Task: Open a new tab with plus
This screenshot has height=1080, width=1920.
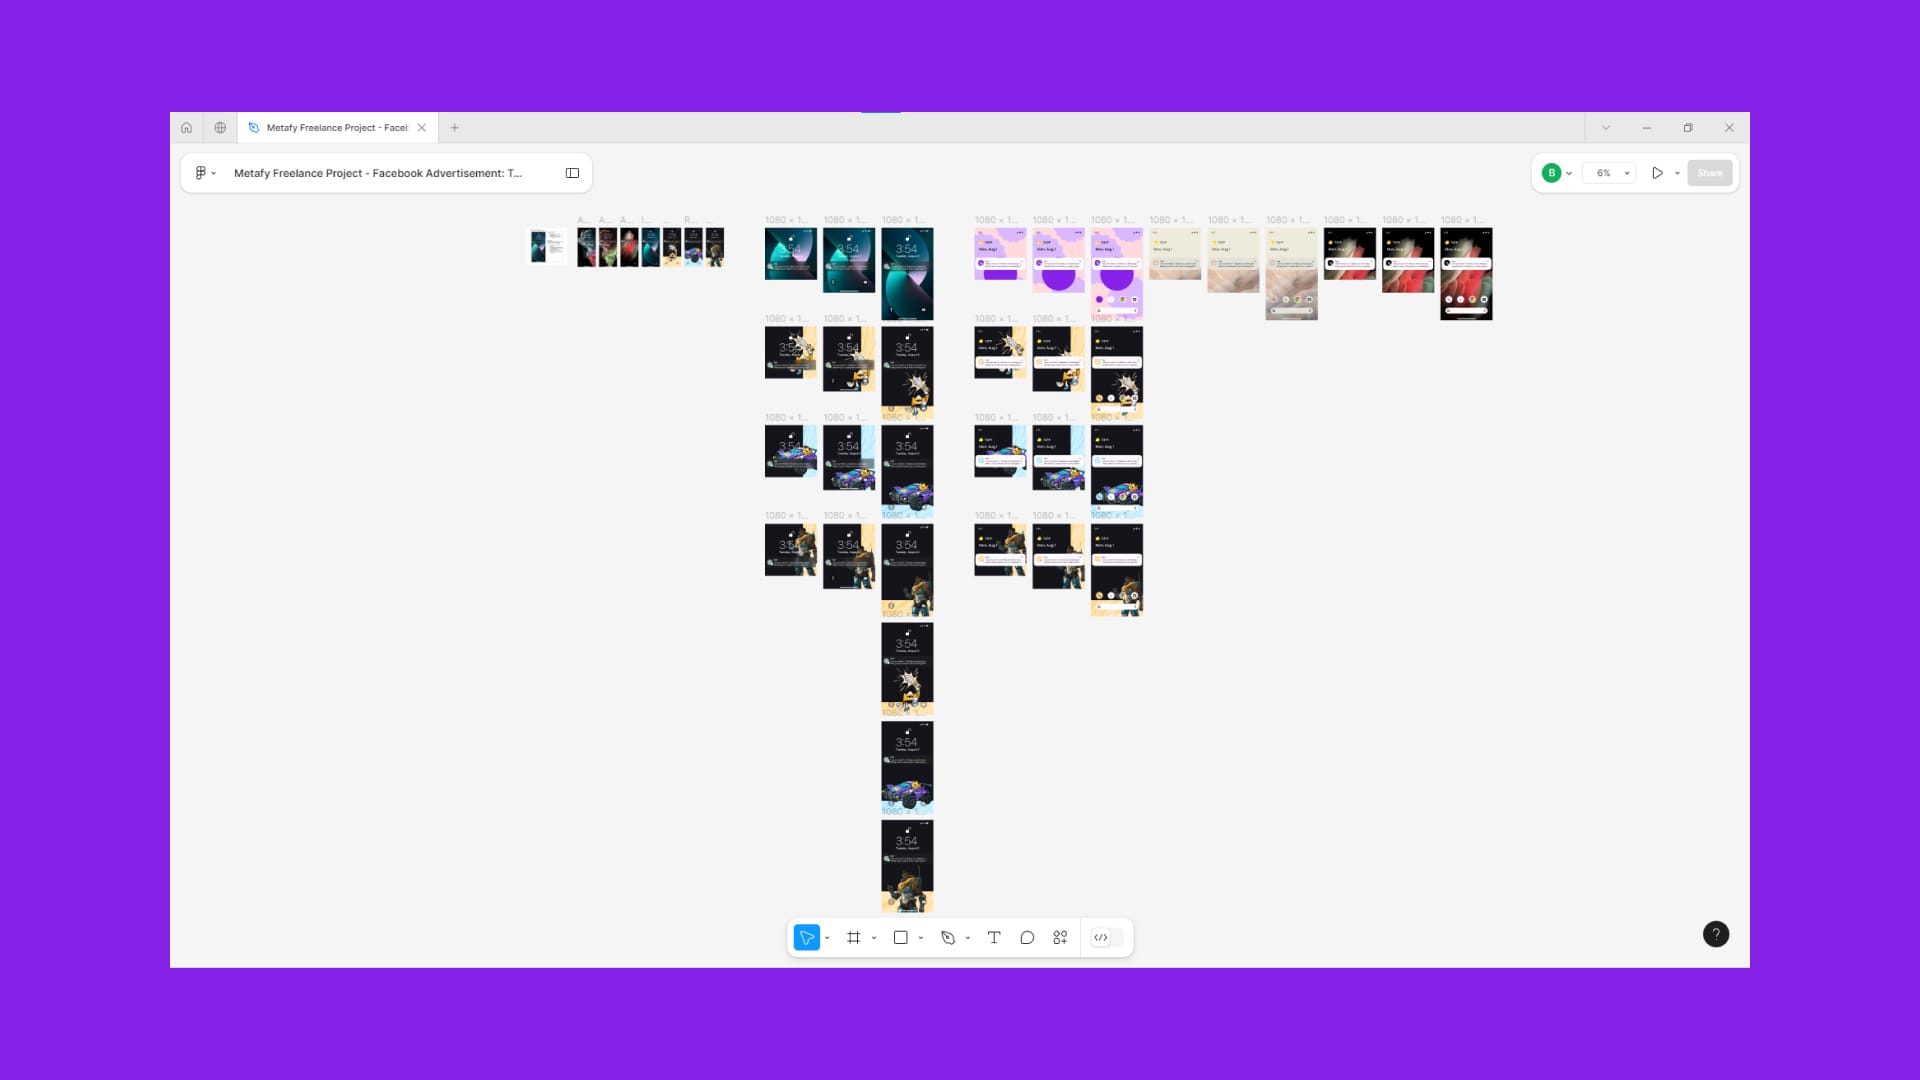Action: (x=454, y=128)
